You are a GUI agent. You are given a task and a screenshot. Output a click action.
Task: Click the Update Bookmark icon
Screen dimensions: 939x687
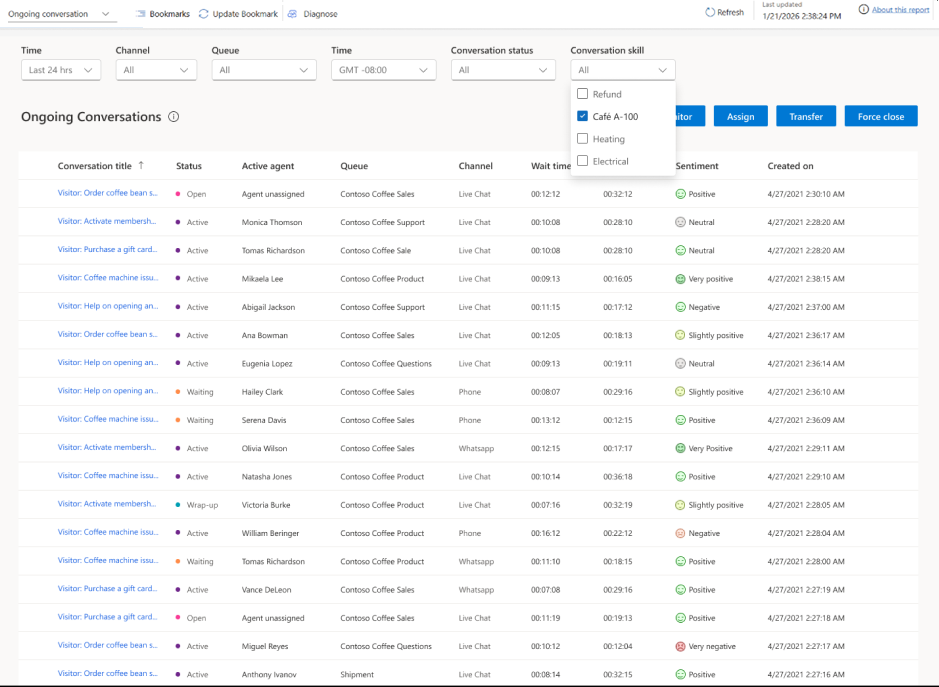[x=206, y=14]
